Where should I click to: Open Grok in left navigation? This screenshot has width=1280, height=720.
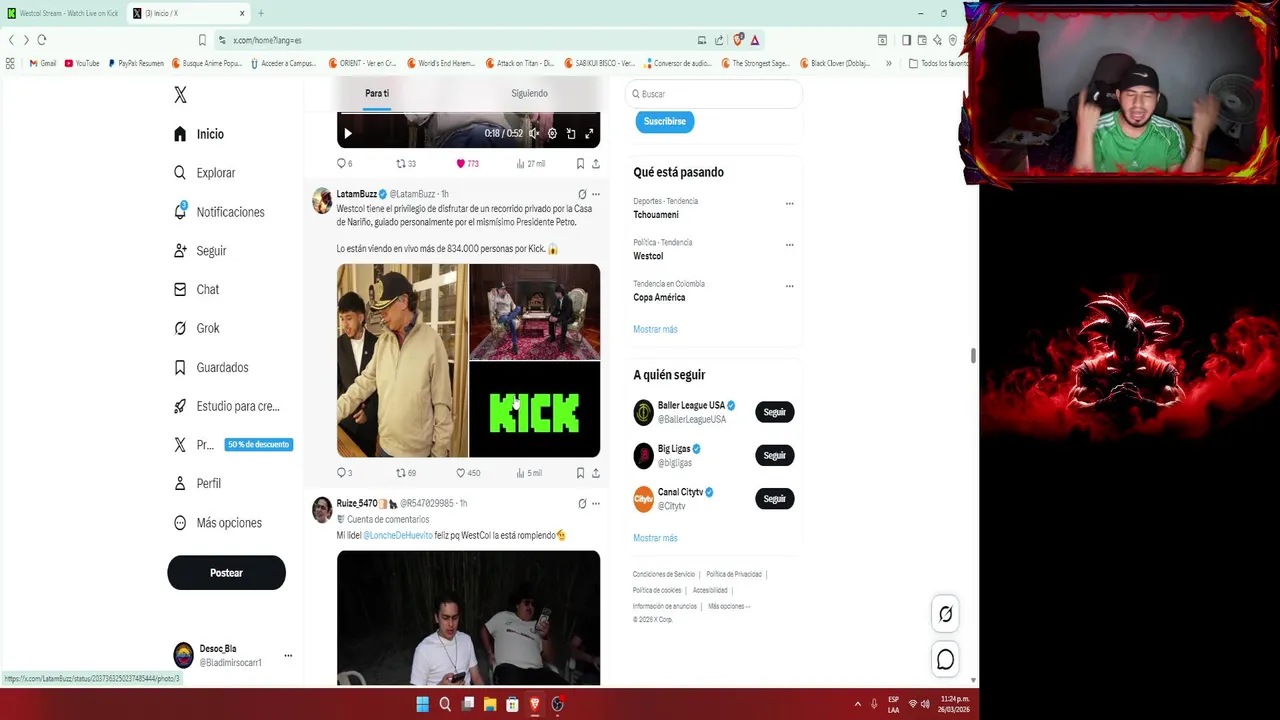(x=196, y=328)
